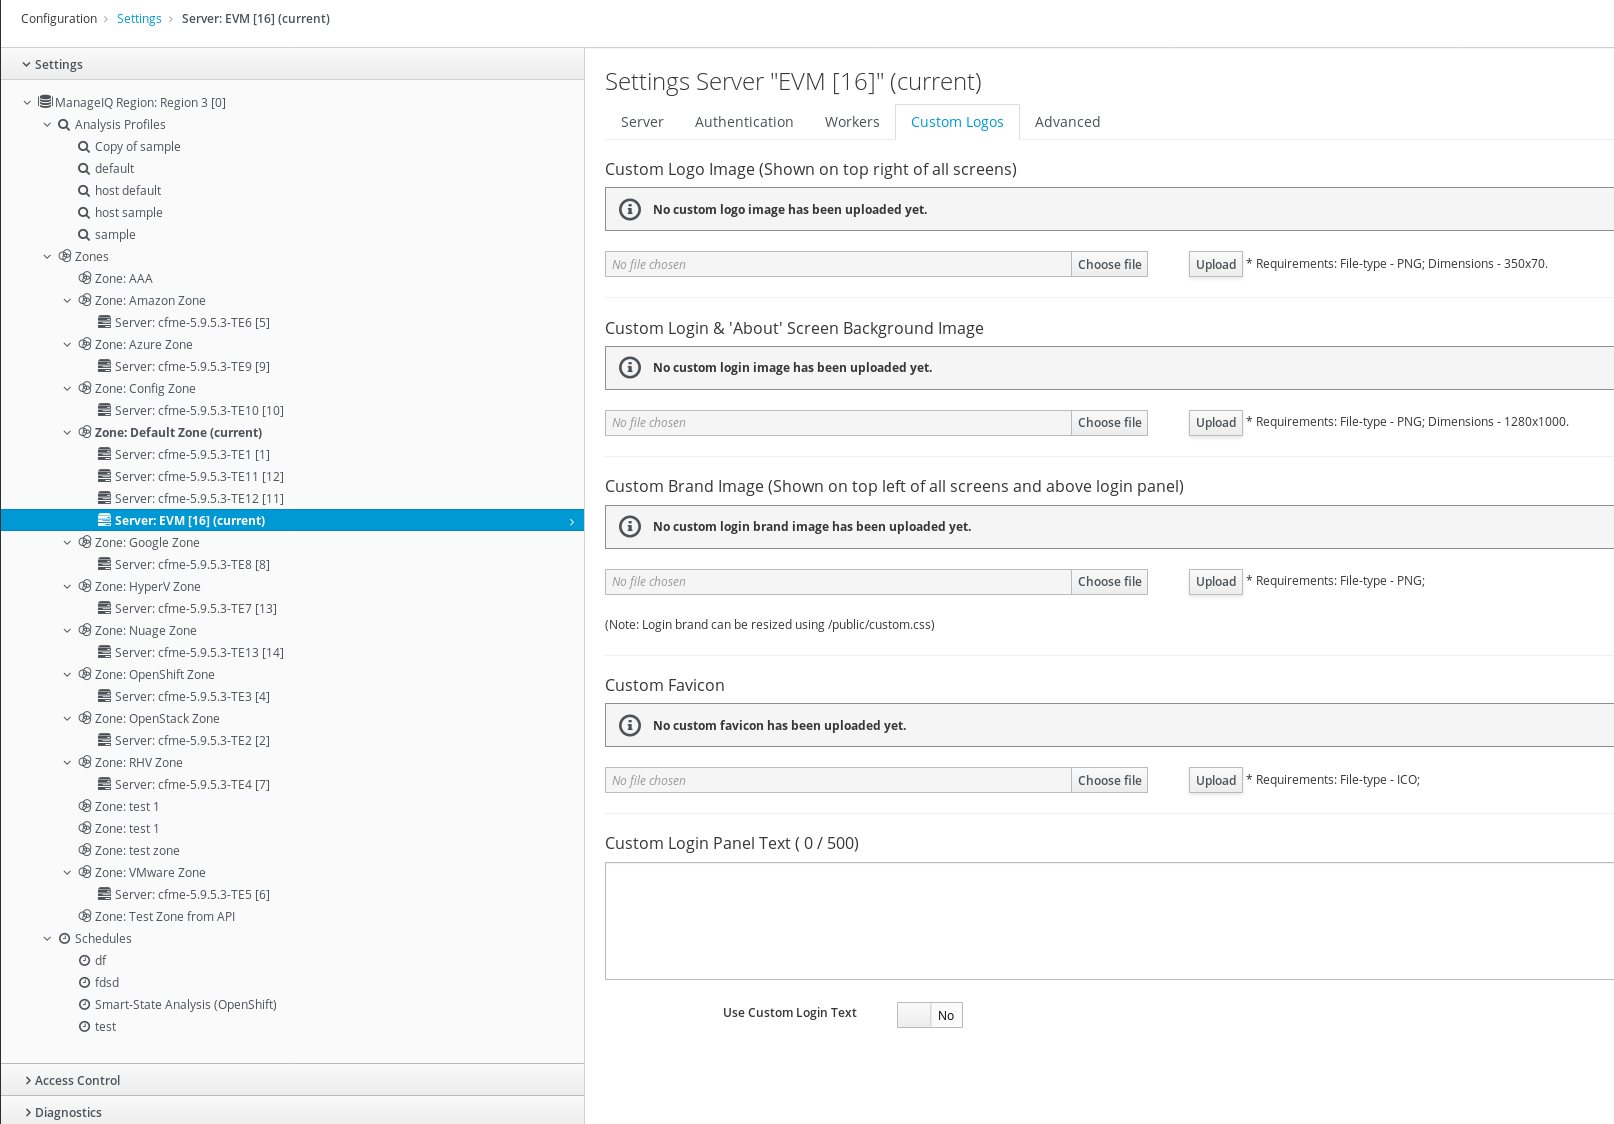The image size is (1614, 1124).
Task: Click the Settings breadcrumb link
Action: [139, 19]
